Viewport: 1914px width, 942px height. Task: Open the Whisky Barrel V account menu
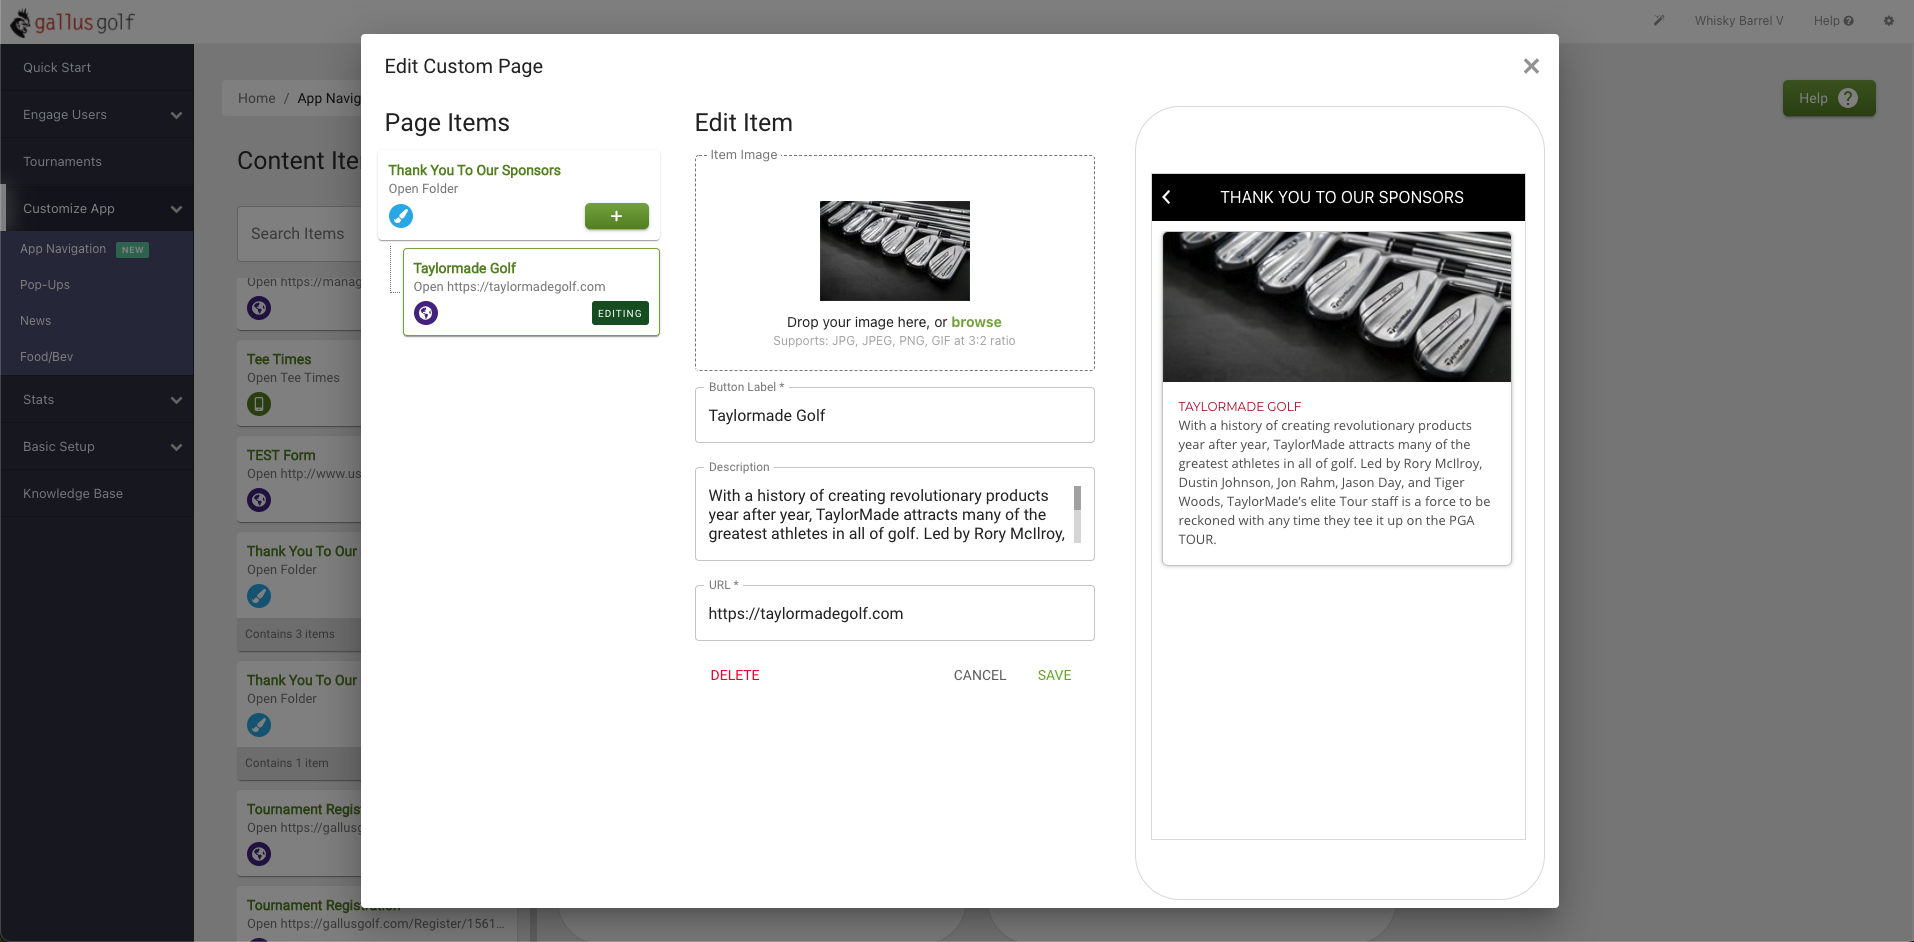click(1739, 20)
